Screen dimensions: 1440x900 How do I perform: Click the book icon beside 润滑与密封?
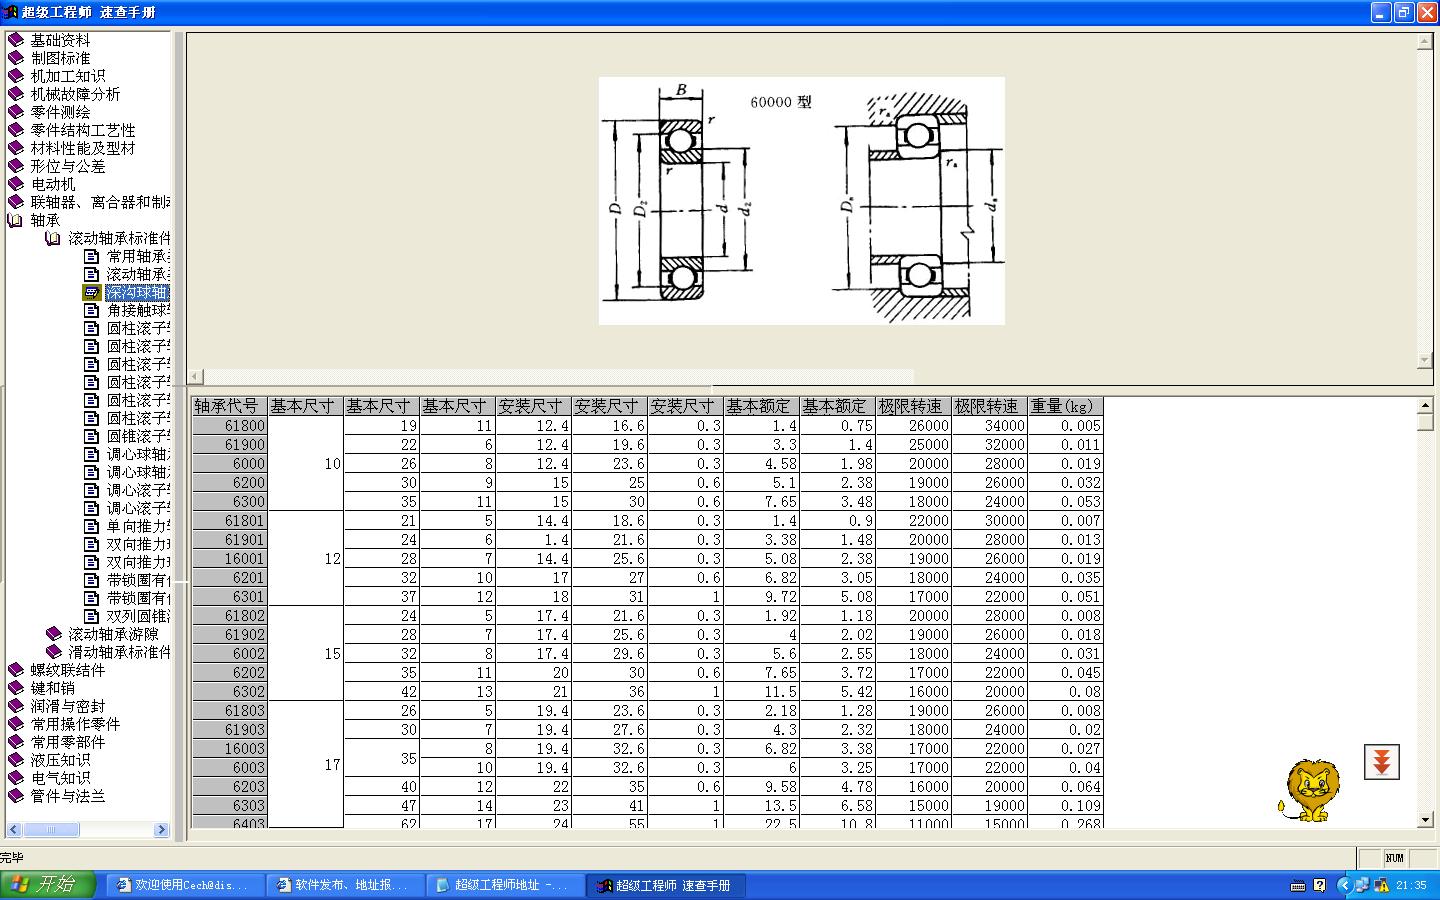(15, 706)
